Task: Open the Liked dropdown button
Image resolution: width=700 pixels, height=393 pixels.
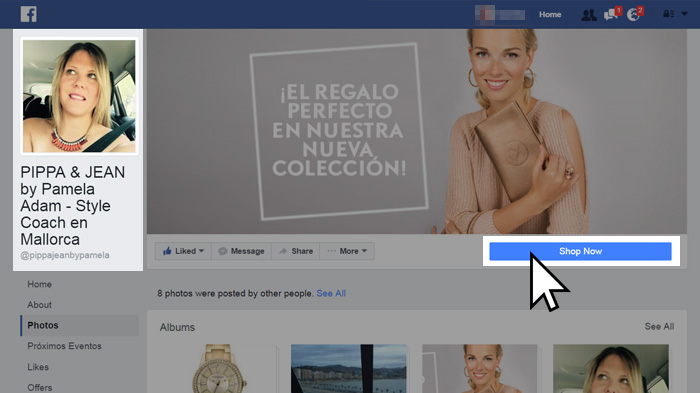Action: (x=183, y=251)
